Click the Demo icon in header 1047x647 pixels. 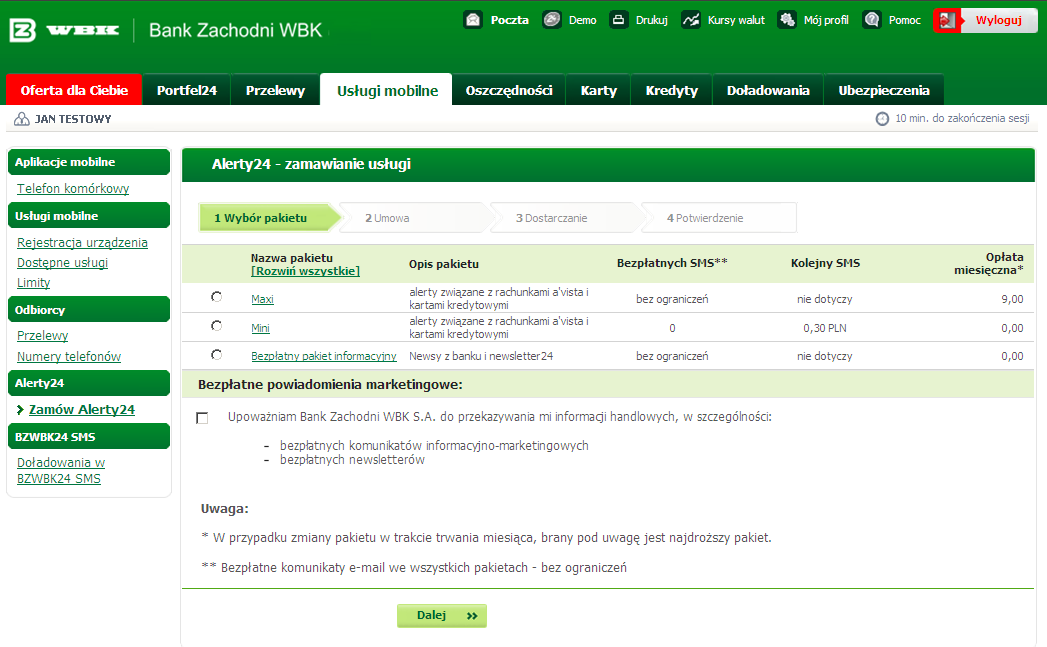coord(552,20)
